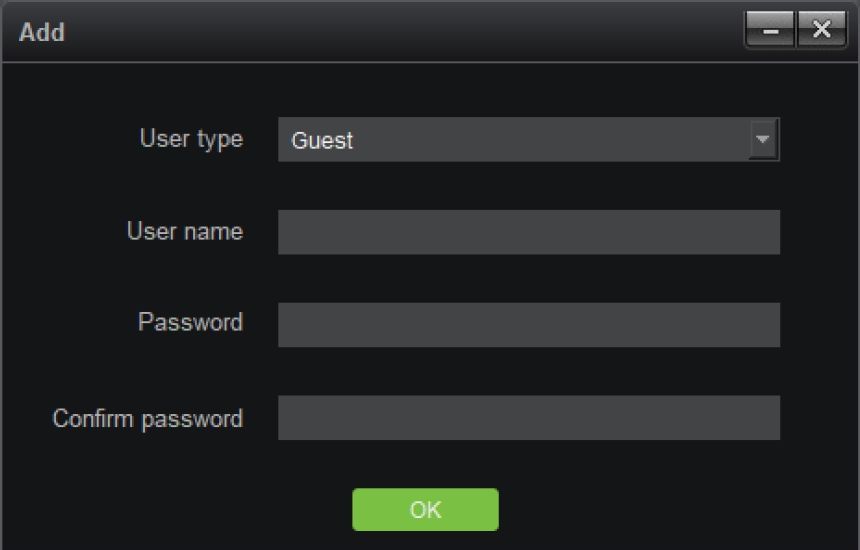Select the Confirm password input field

(528, 418)
